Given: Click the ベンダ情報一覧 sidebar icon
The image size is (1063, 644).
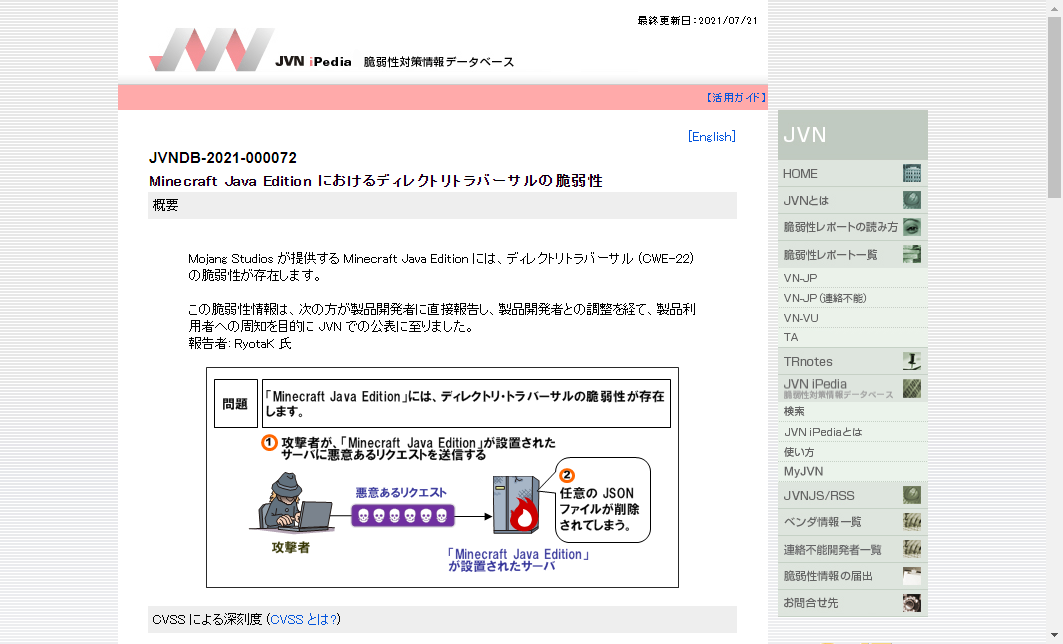Looking at the screenshot, I should pos(910,521).
